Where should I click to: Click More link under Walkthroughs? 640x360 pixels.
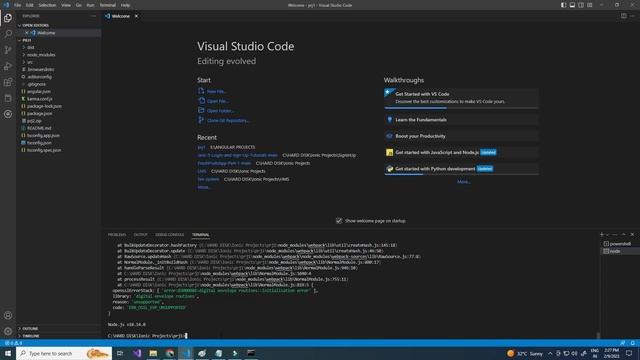point(463,182)
